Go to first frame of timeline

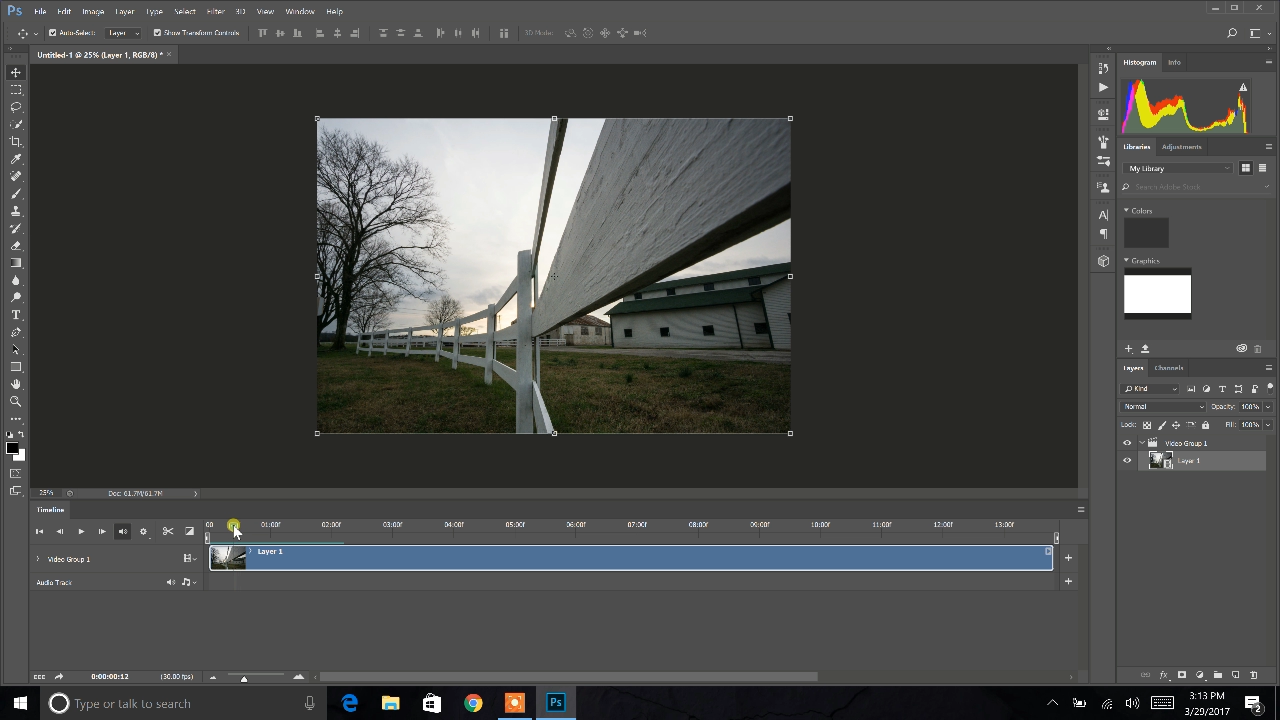click(39, 531)
